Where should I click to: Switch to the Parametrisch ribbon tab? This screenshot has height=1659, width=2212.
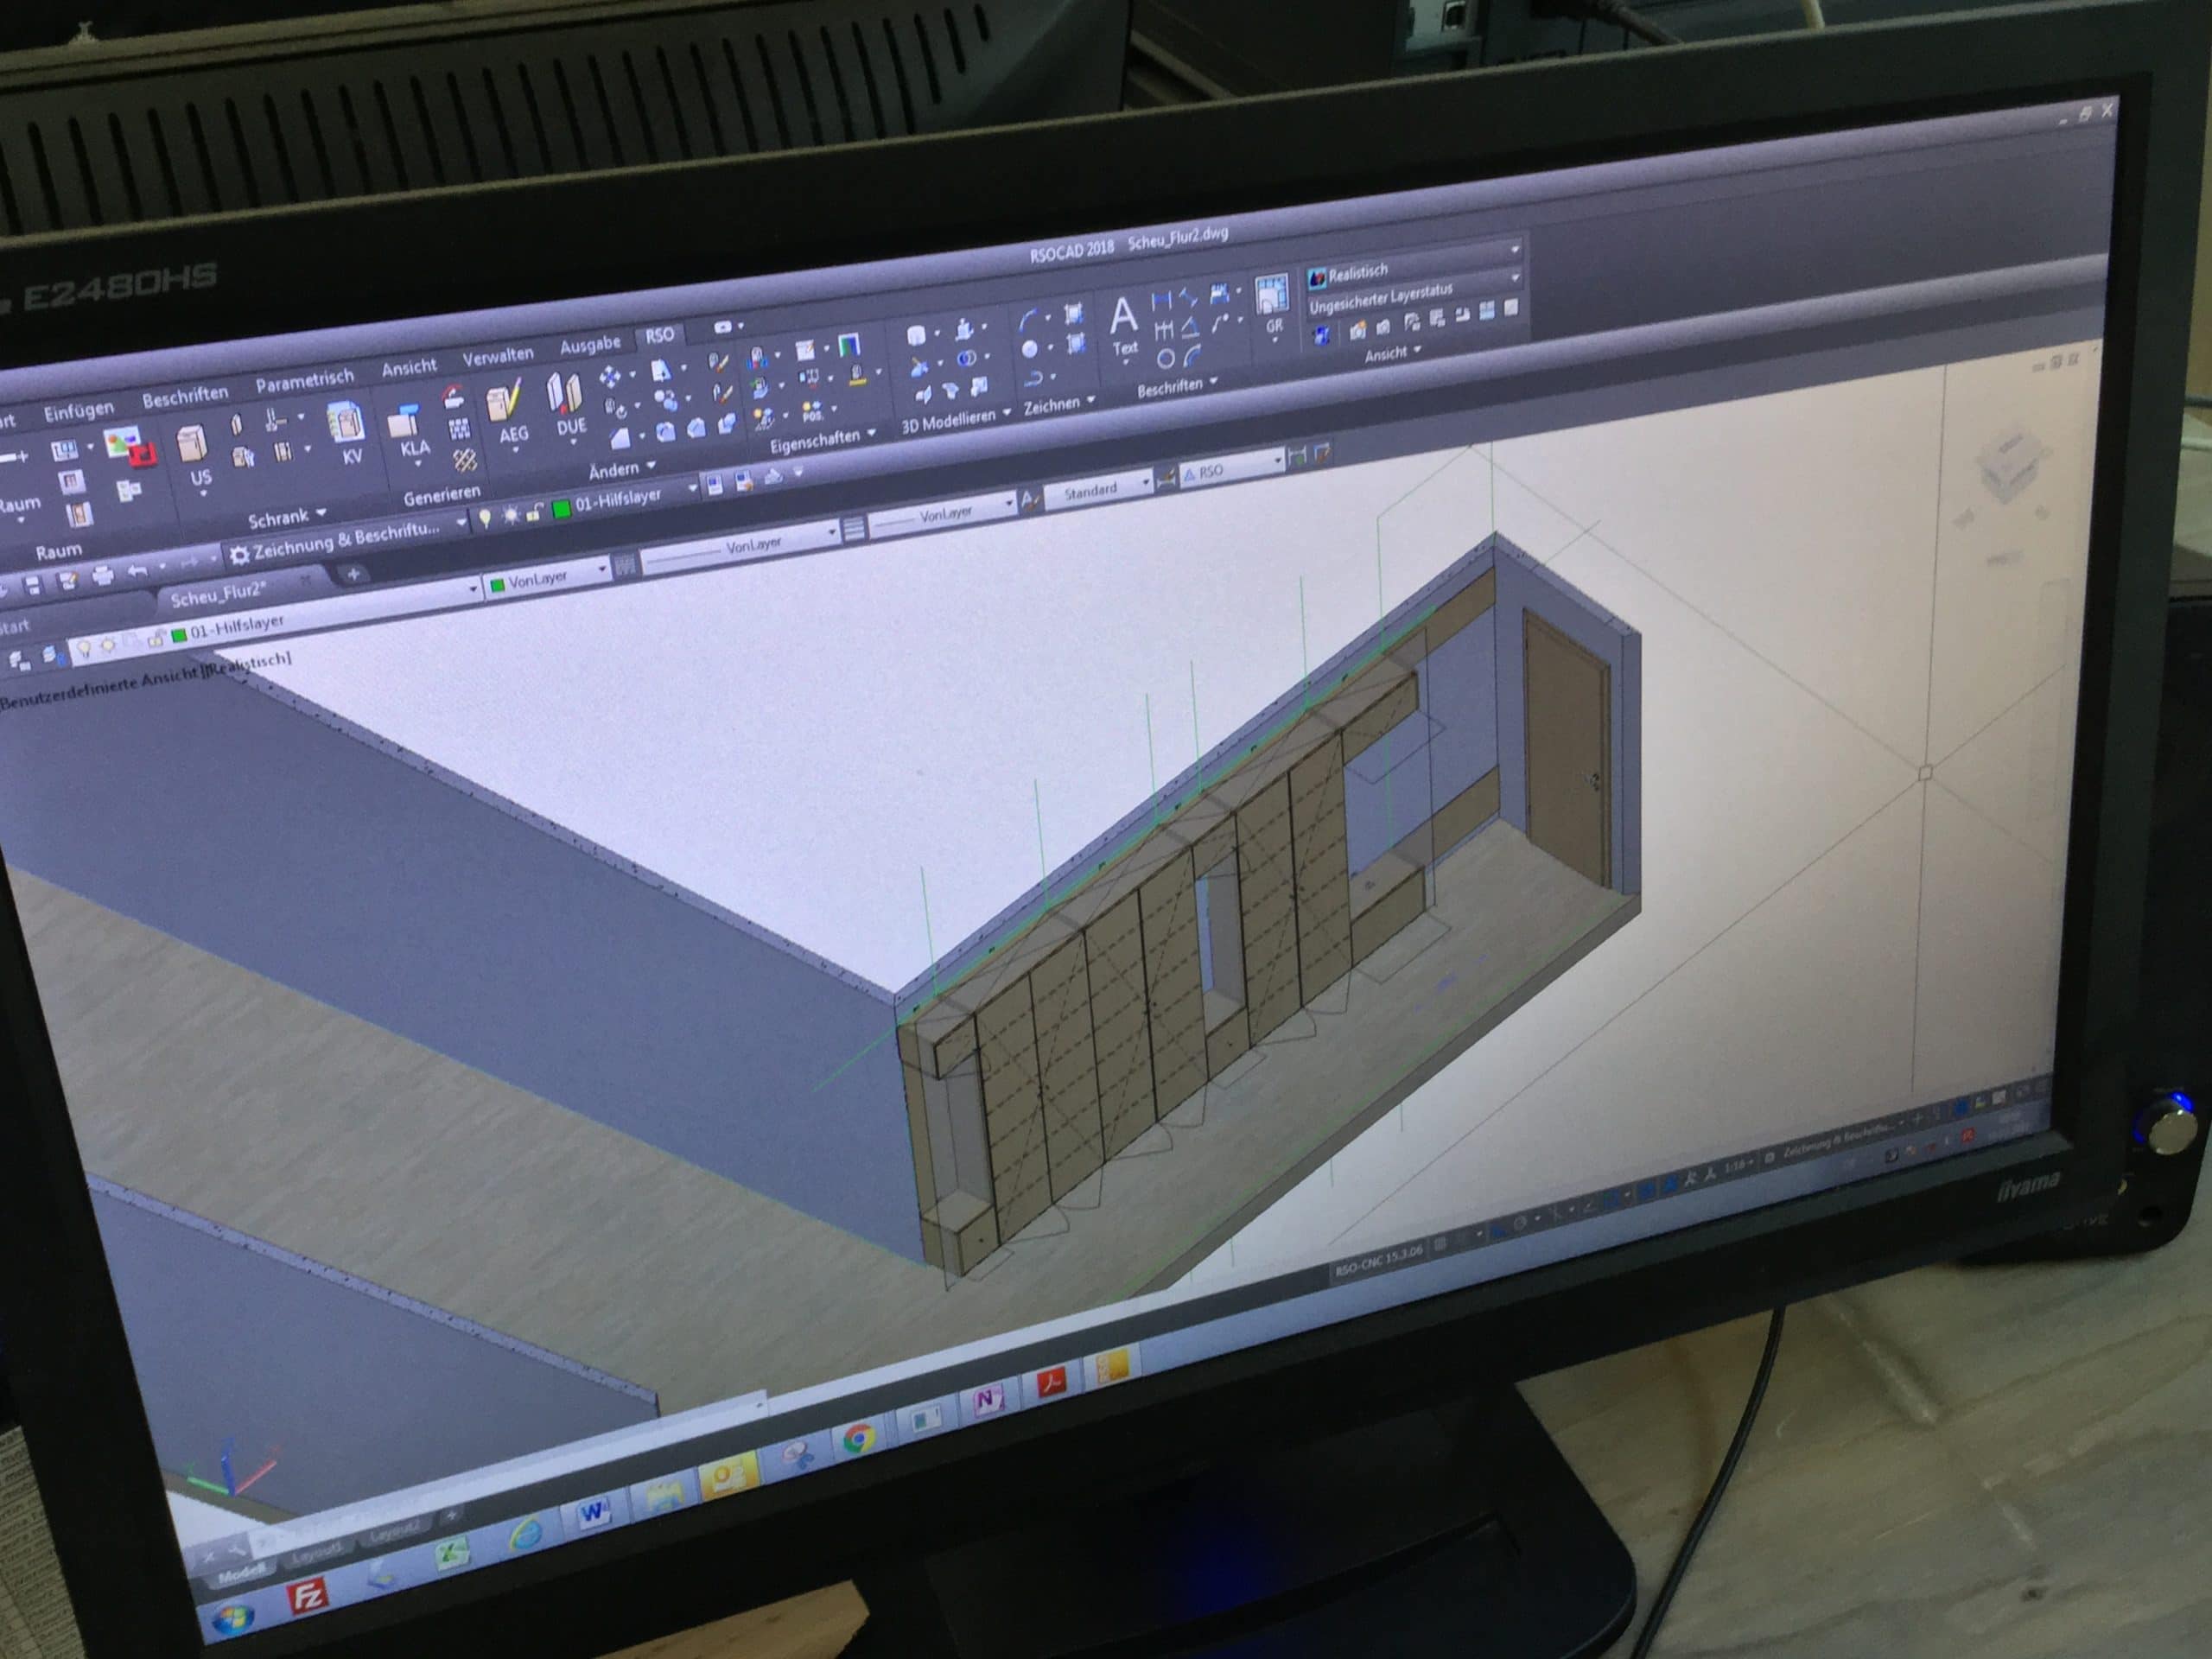(304, 382)
